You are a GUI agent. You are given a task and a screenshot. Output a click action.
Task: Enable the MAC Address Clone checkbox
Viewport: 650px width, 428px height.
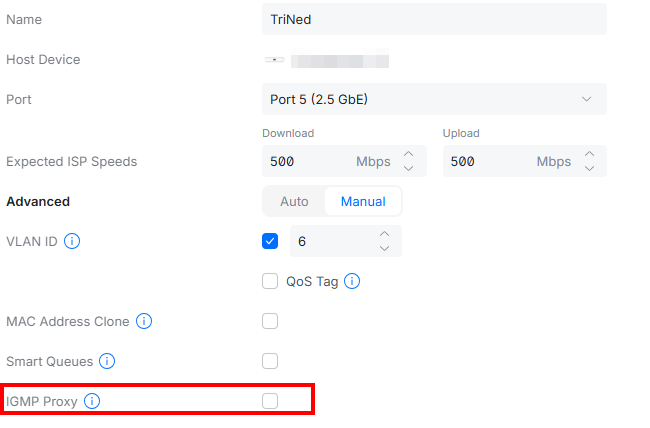coord(270,322)
